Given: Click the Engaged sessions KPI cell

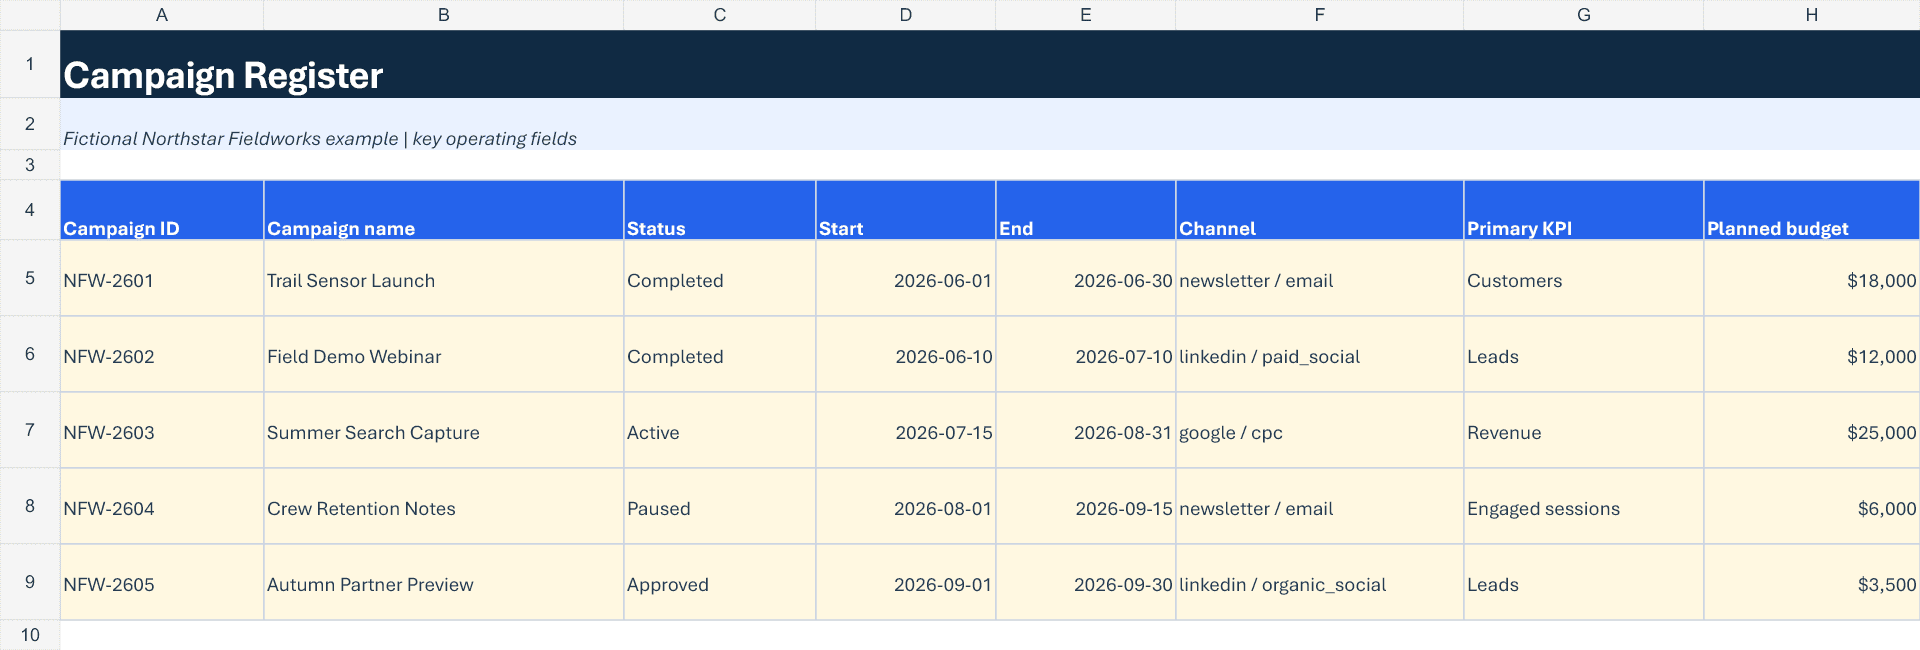Looking at the screenshot, I should pos(1584,507).
